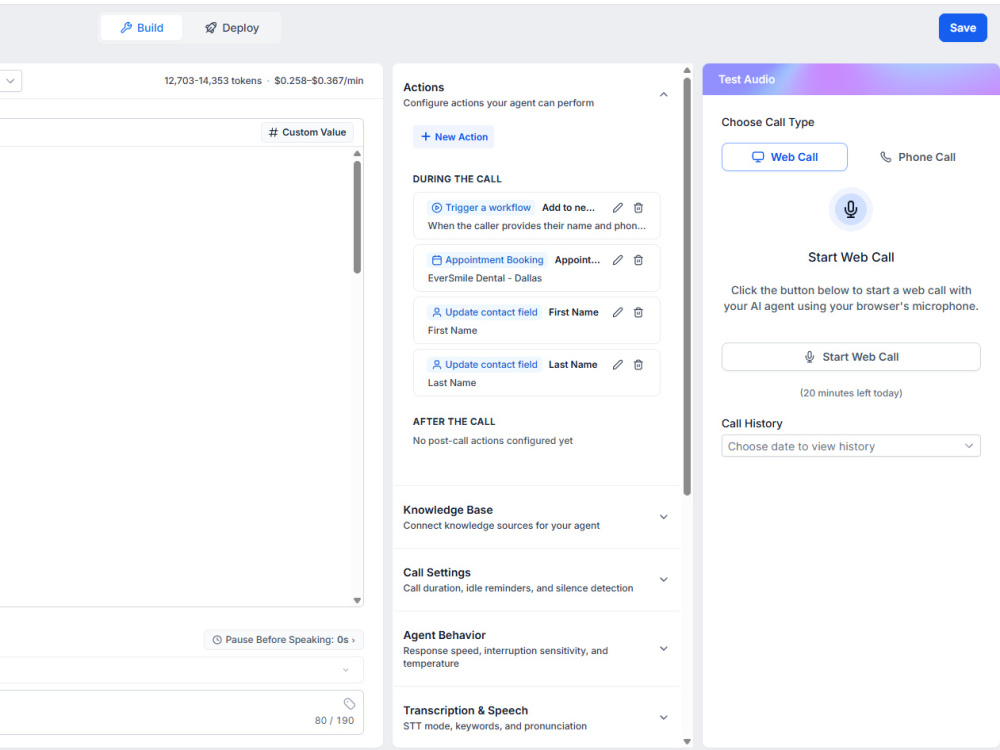1000x750 pixels.
Task: Open the Call History date dropdown
Action: 851,446
